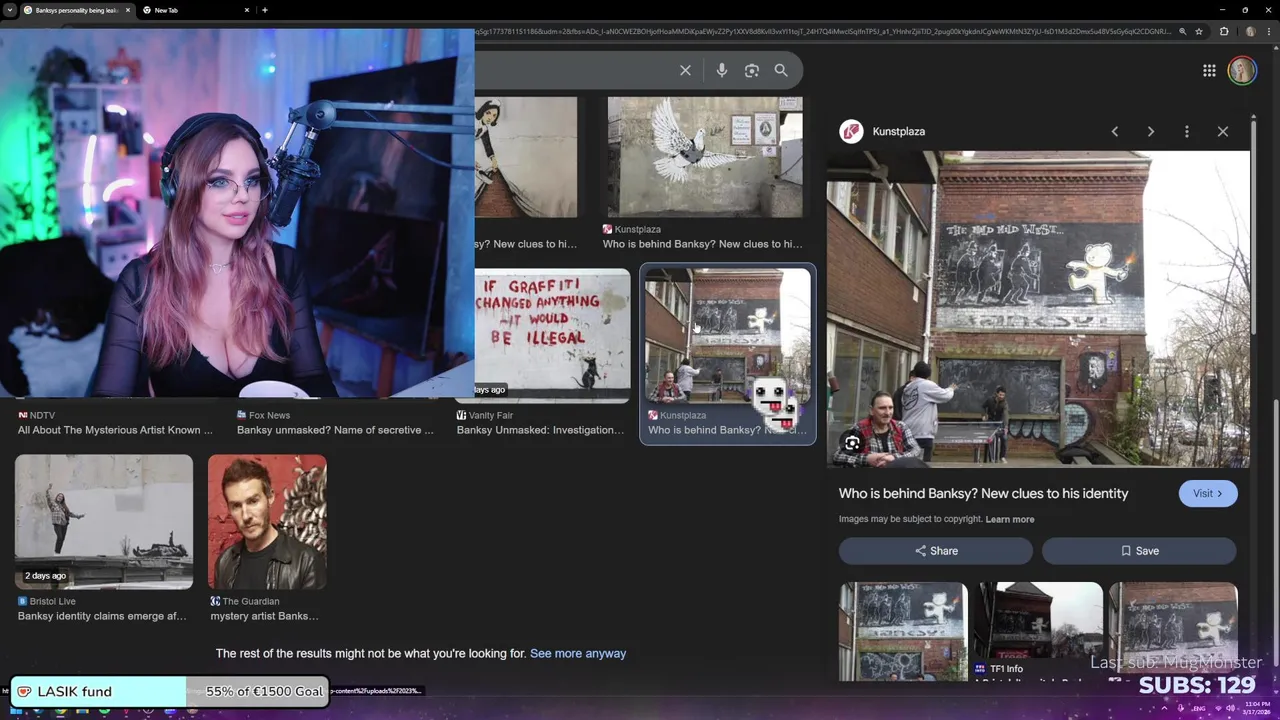
Task: Open the large Banksy mural preview image
Action: coord(1038,309)
